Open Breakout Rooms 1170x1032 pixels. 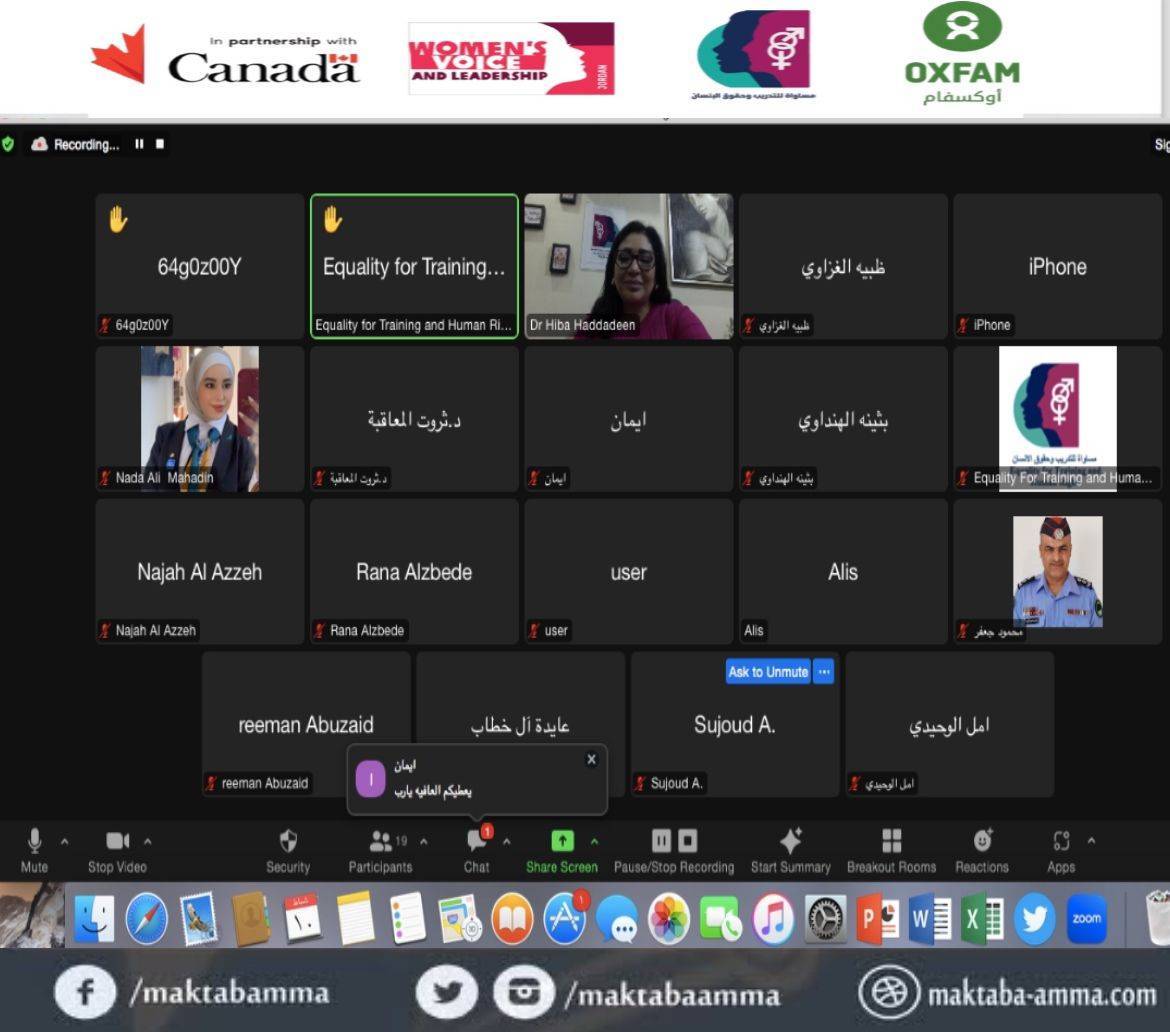891,841
